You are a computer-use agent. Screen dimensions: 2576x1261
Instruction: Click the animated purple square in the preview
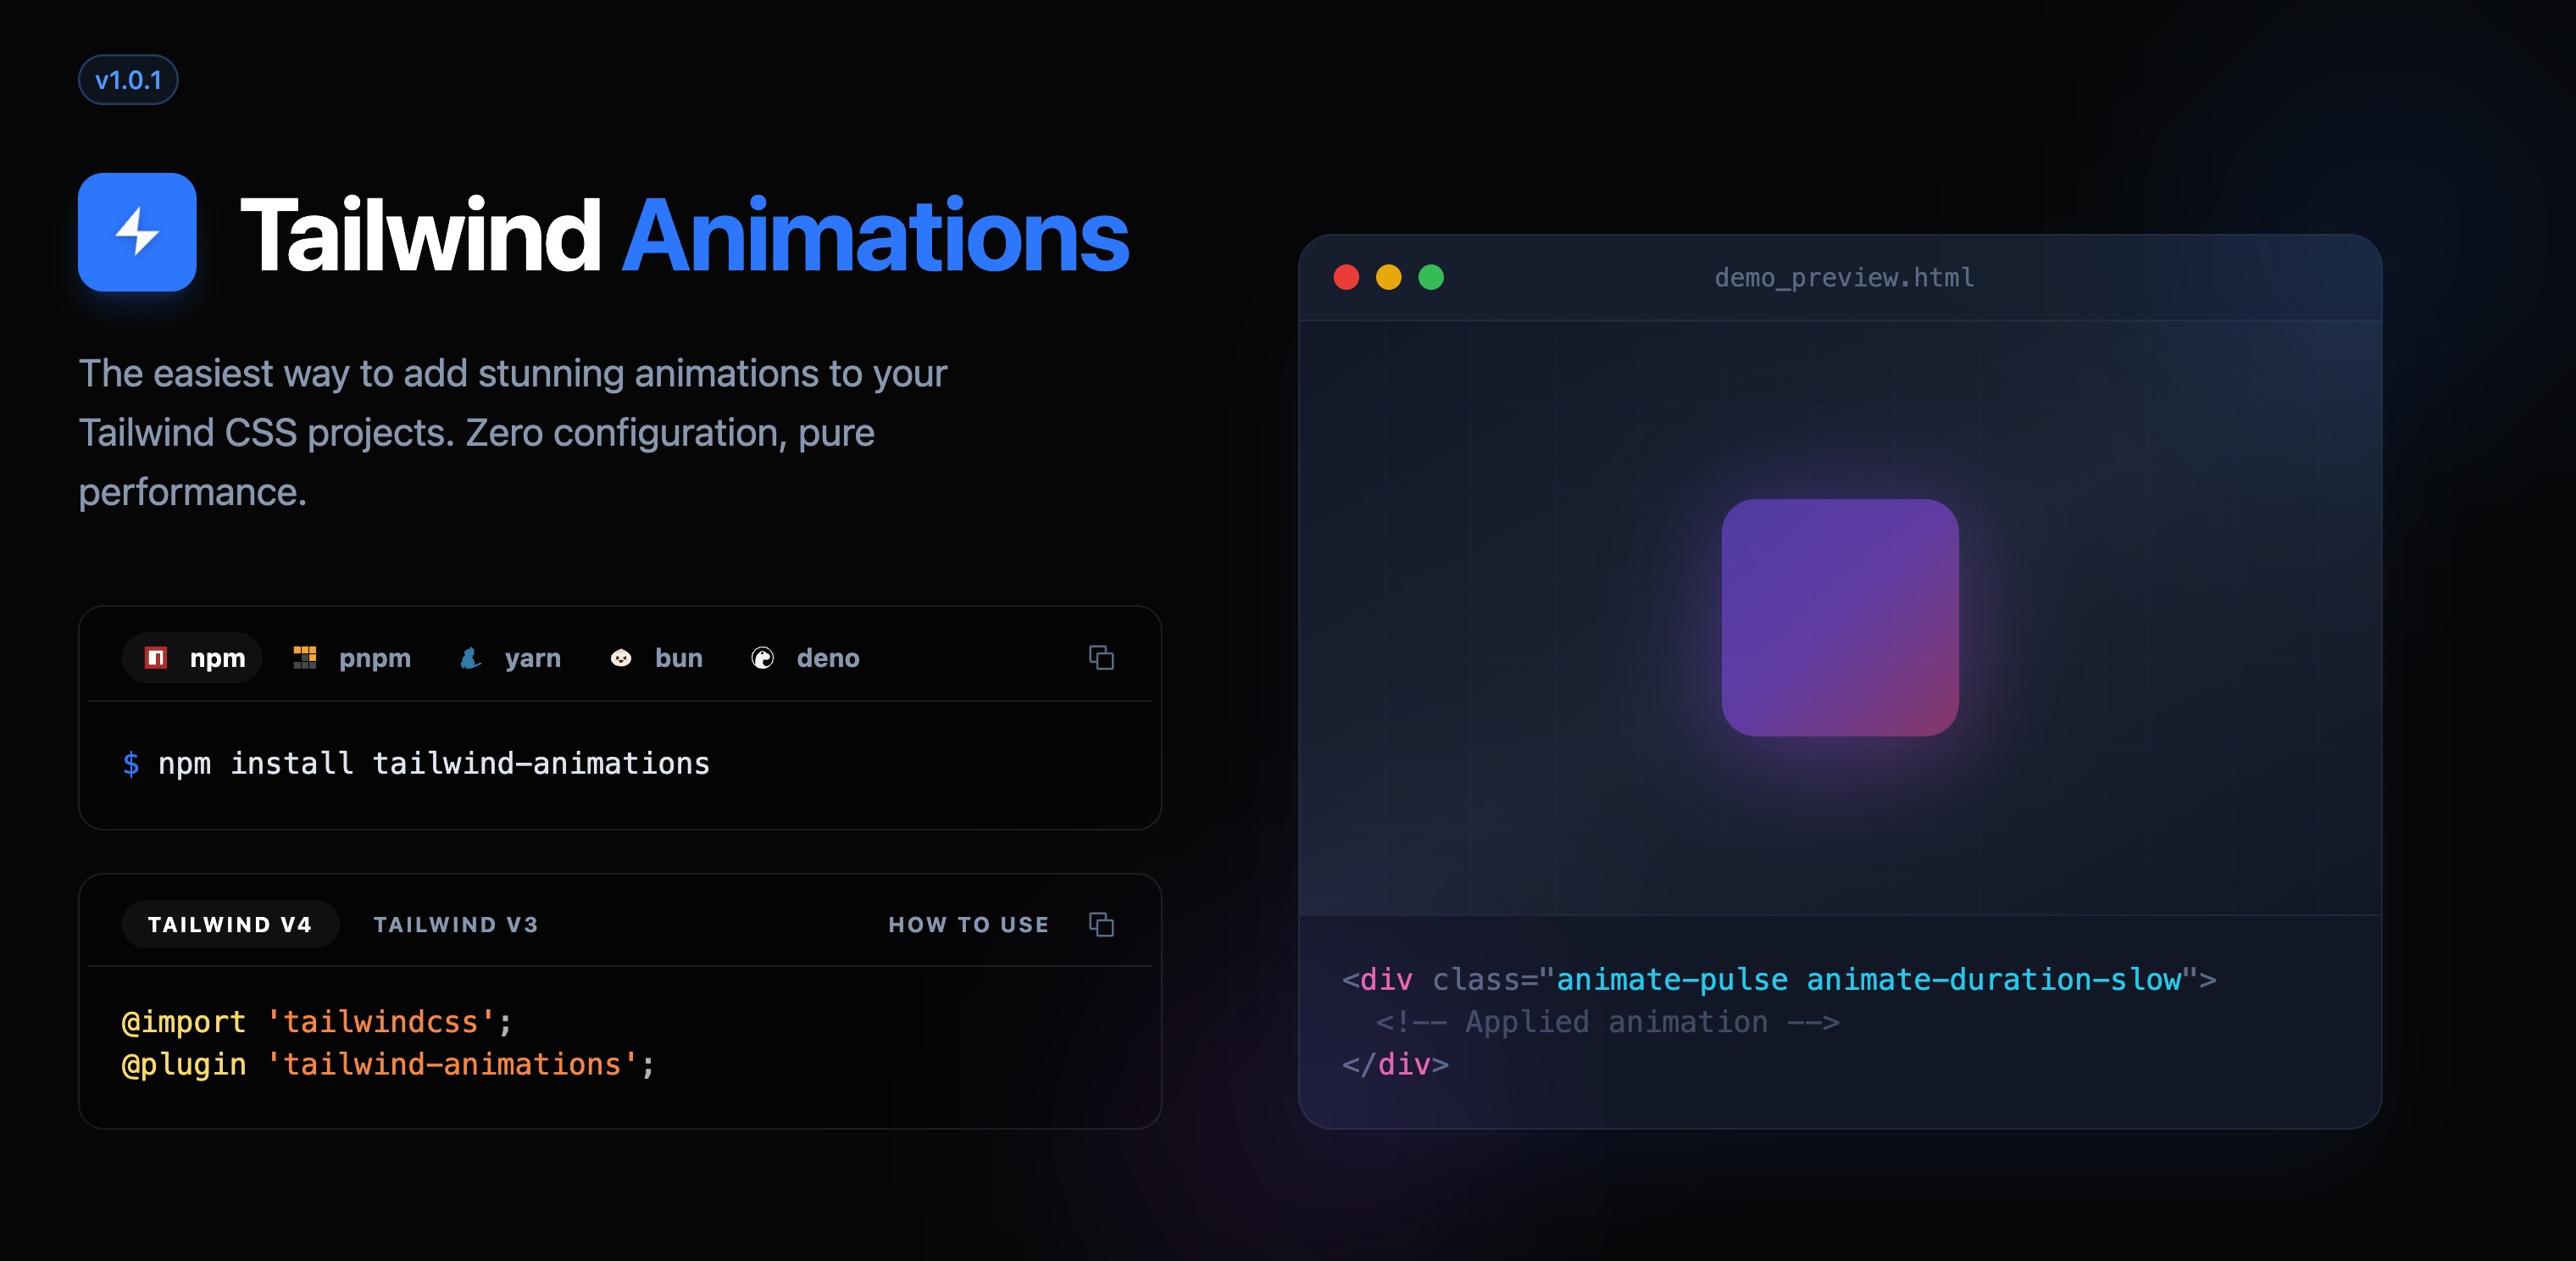(x=1840, y=617)
